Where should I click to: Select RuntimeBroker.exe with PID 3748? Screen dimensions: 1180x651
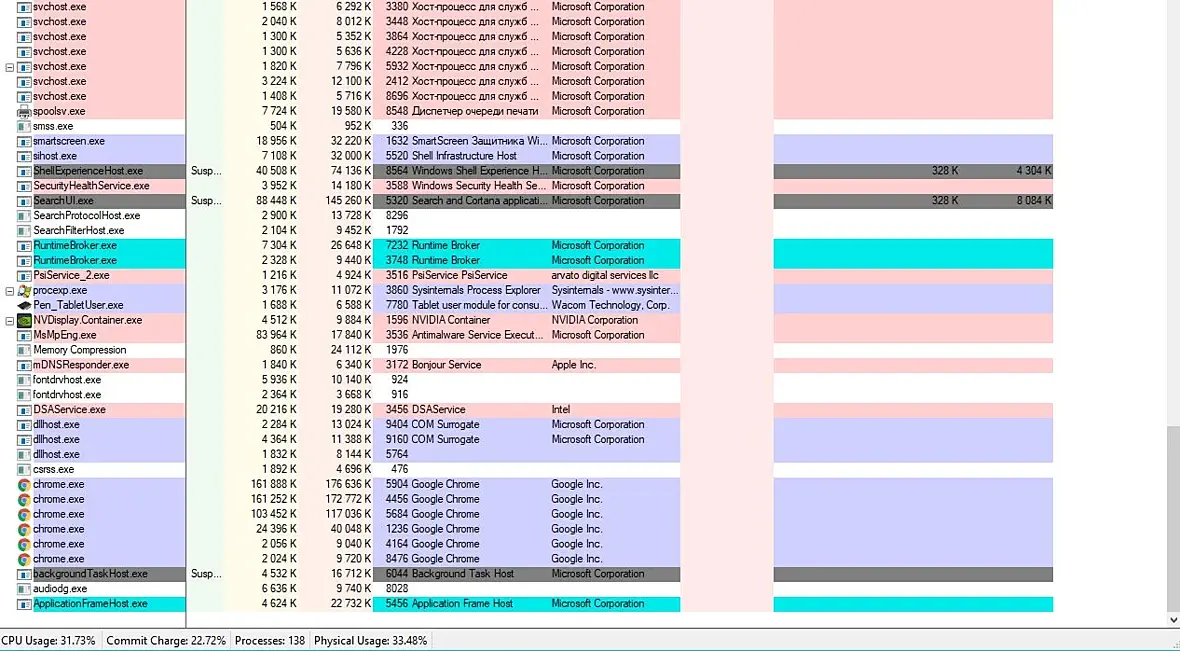pos(75,260)
